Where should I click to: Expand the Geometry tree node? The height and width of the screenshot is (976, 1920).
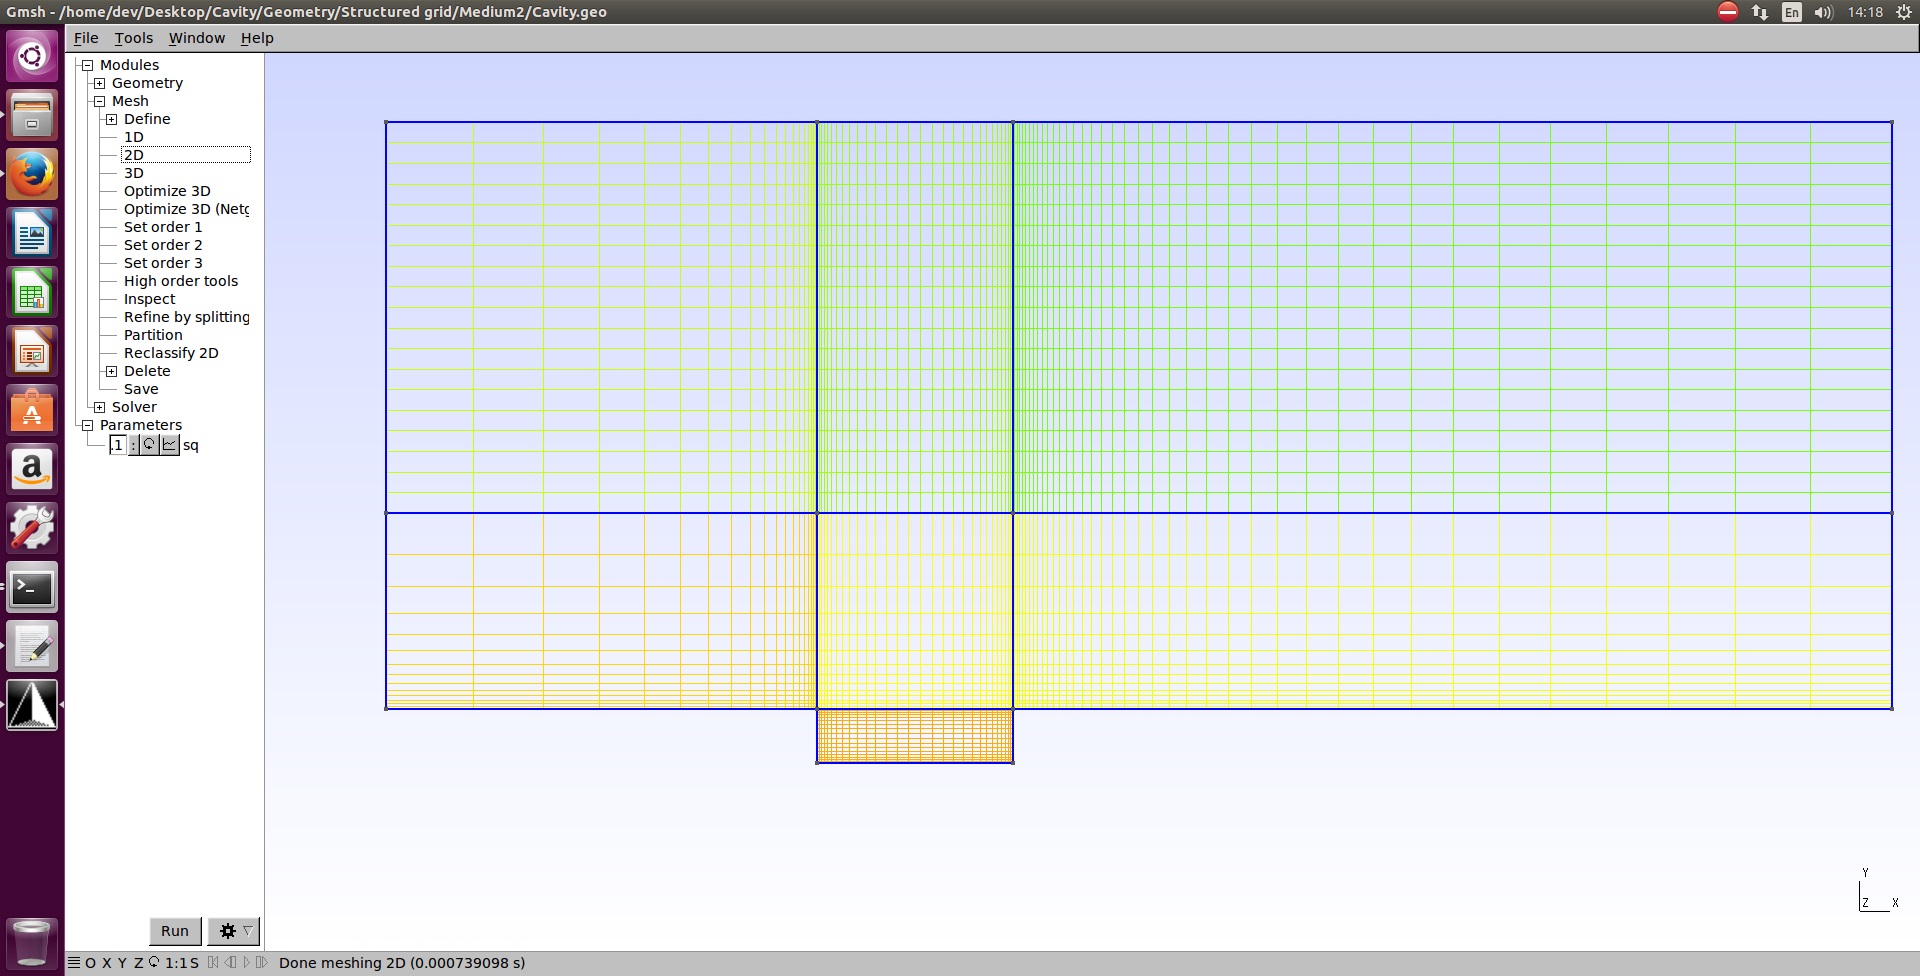point(99,83)
